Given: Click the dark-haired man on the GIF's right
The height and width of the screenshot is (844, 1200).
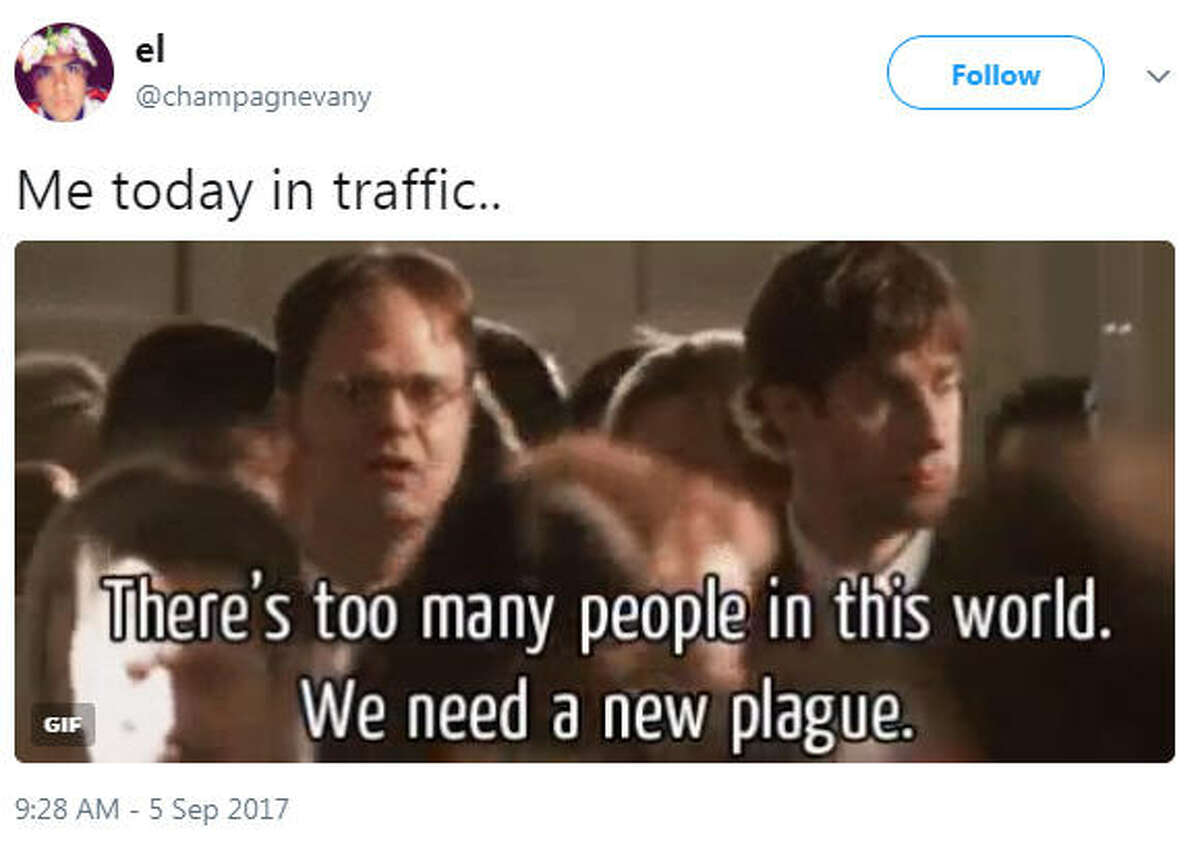Looking at the screenshot, I should tap(860, 420).
